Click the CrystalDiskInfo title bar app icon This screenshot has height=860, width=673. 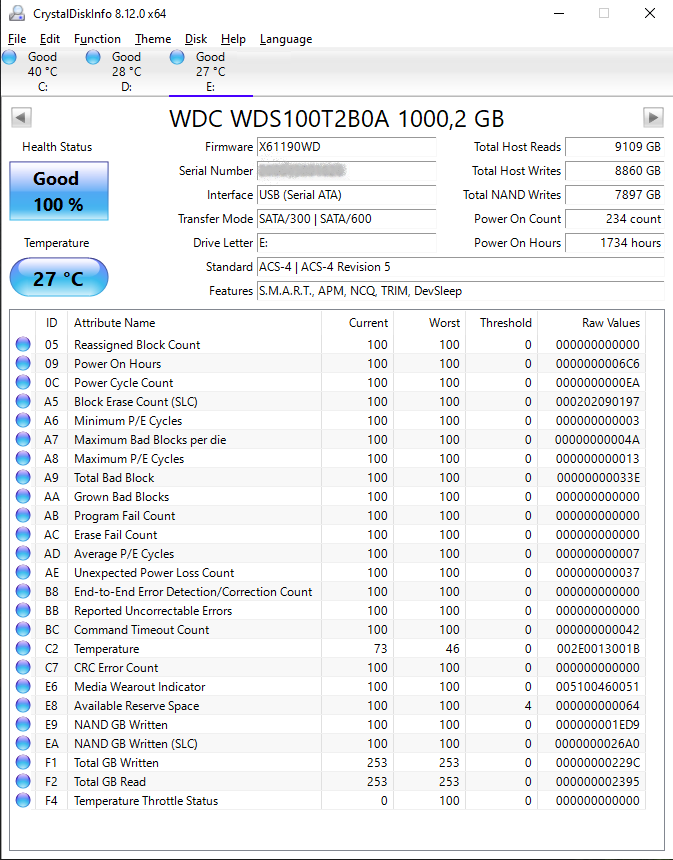[17, 13]
